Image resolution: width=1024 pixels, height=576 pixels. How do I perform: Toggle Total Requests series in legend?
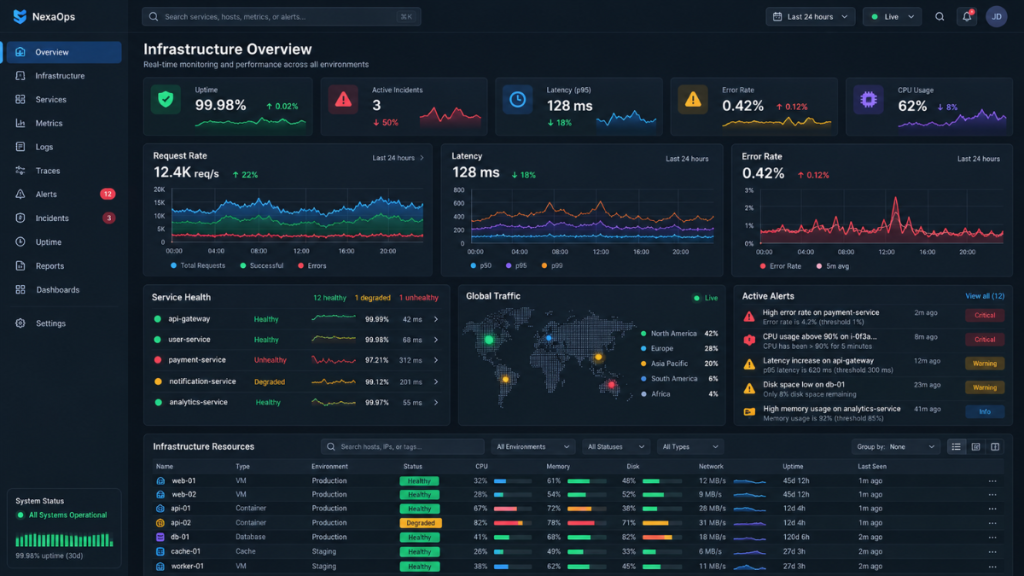tap(198, 266)
